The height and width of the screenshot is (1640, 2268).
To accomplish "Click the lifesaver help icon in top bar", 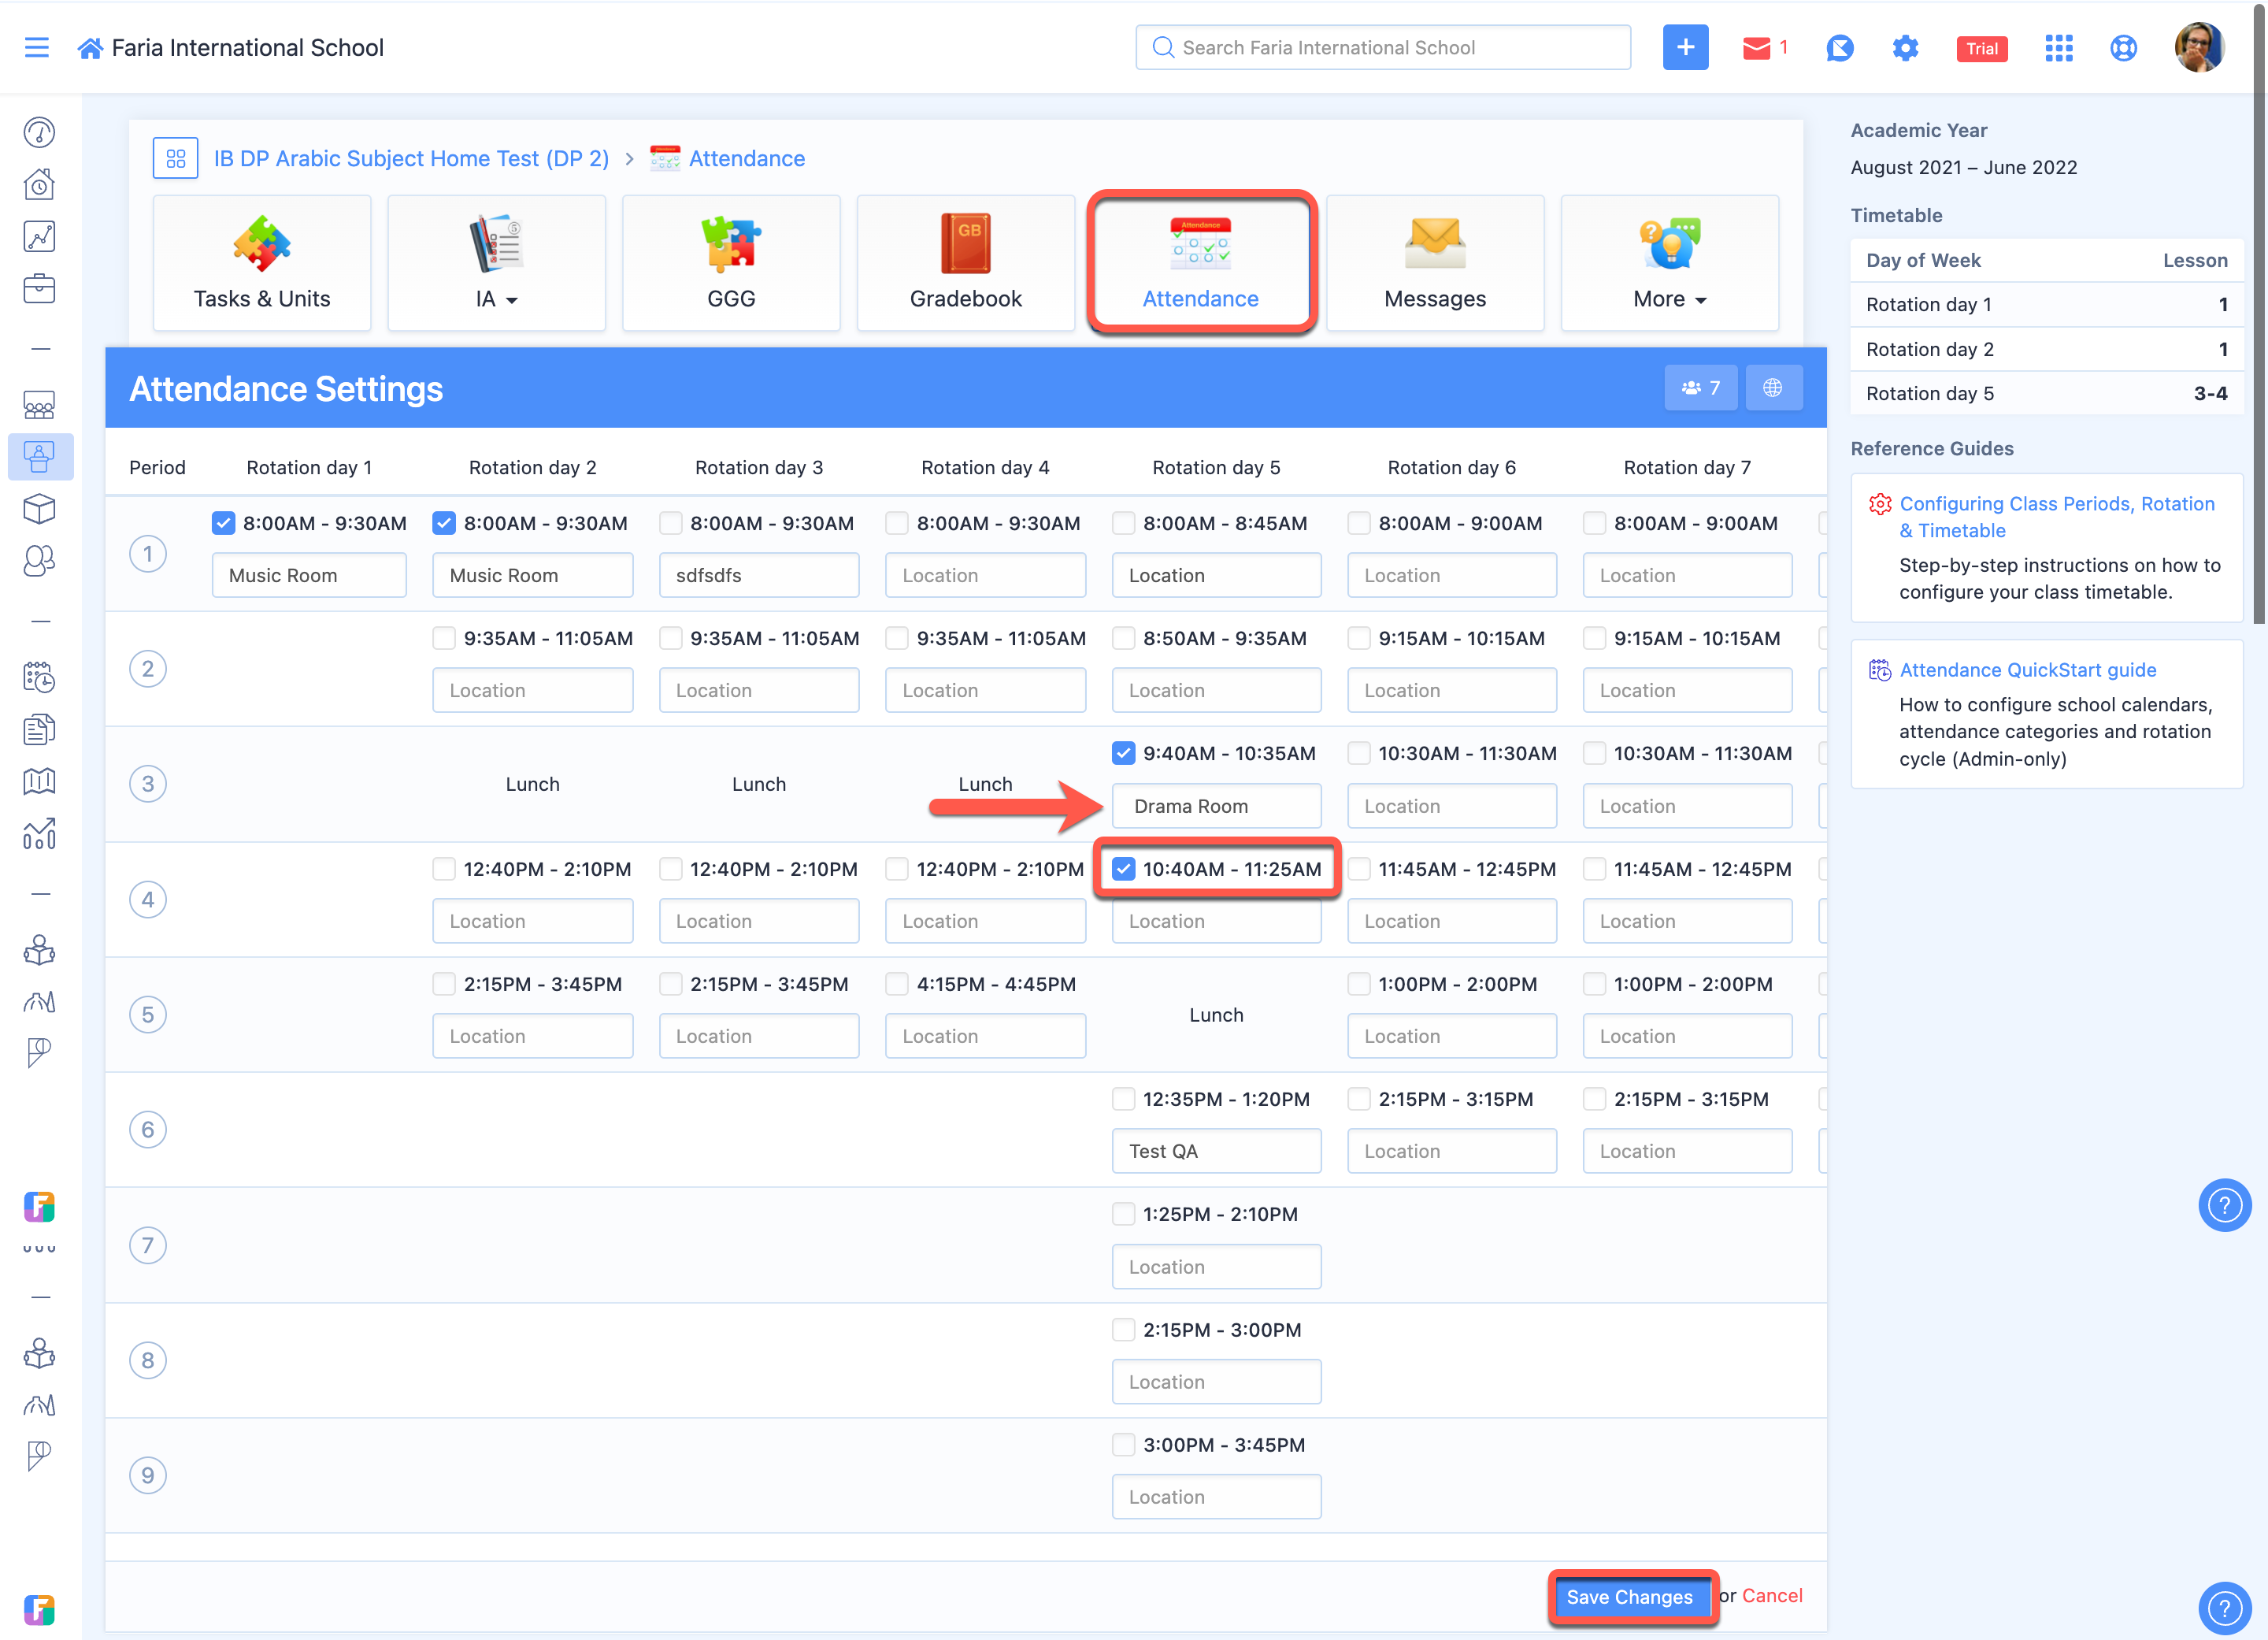I will click(x=2123, y=48).
